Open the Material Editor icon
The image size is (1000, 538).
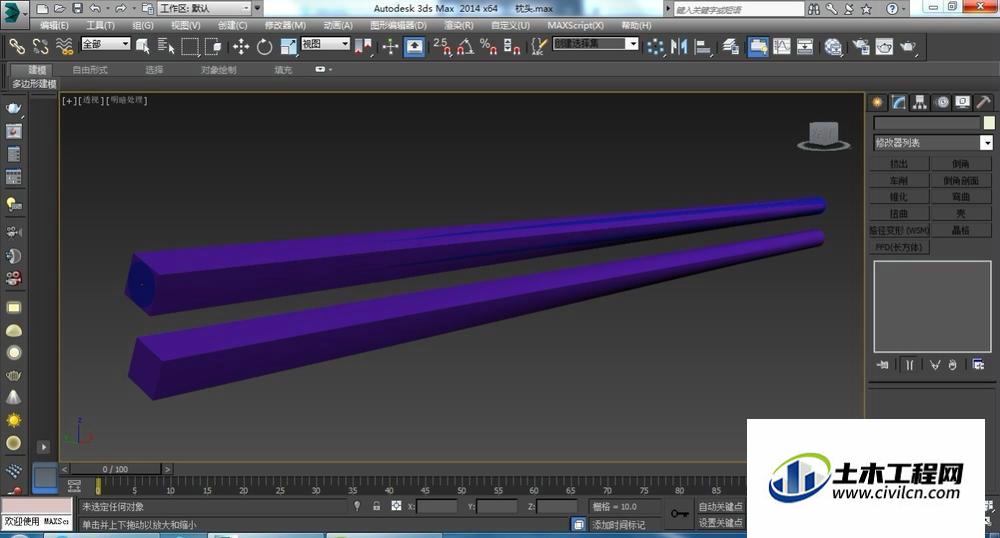pyautogui.click(x=833, y=46)
